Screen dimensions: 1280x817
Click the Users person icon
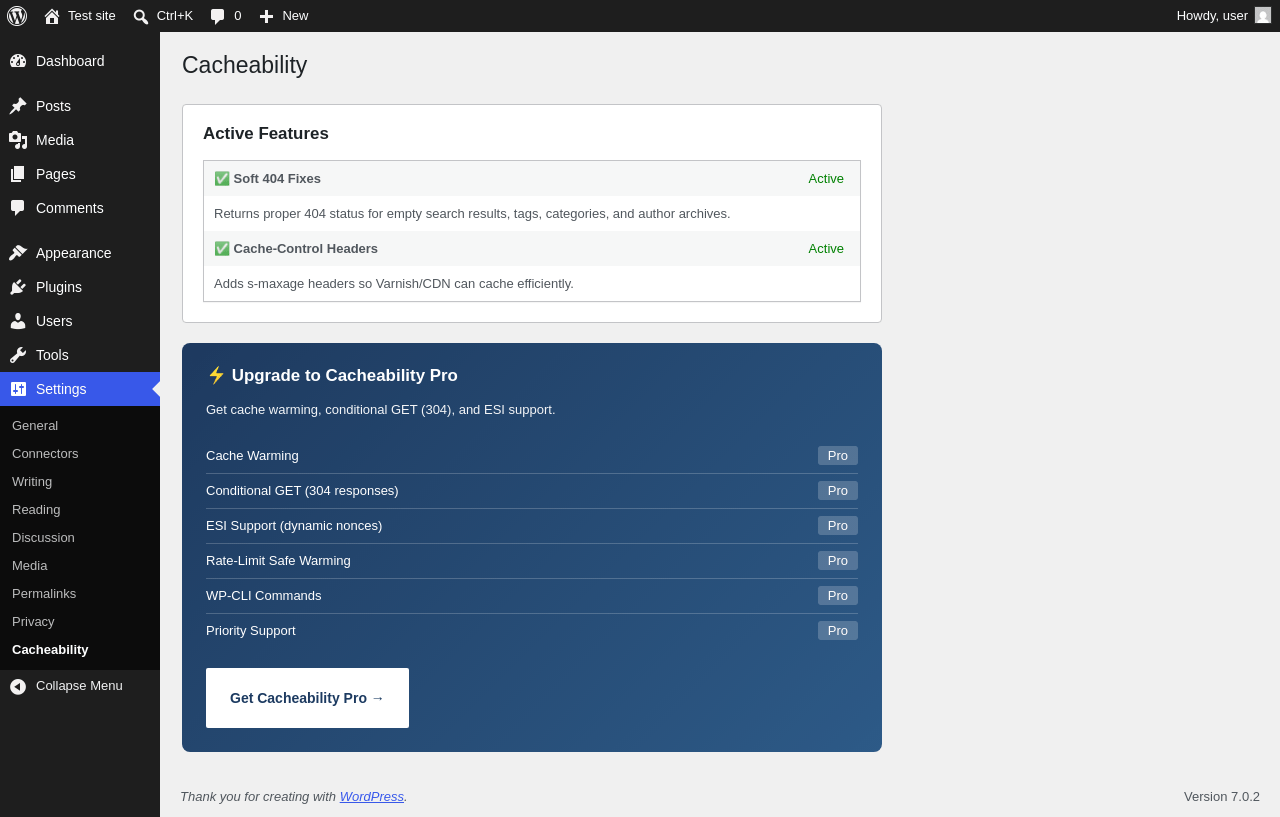click(x=18, y=321)
